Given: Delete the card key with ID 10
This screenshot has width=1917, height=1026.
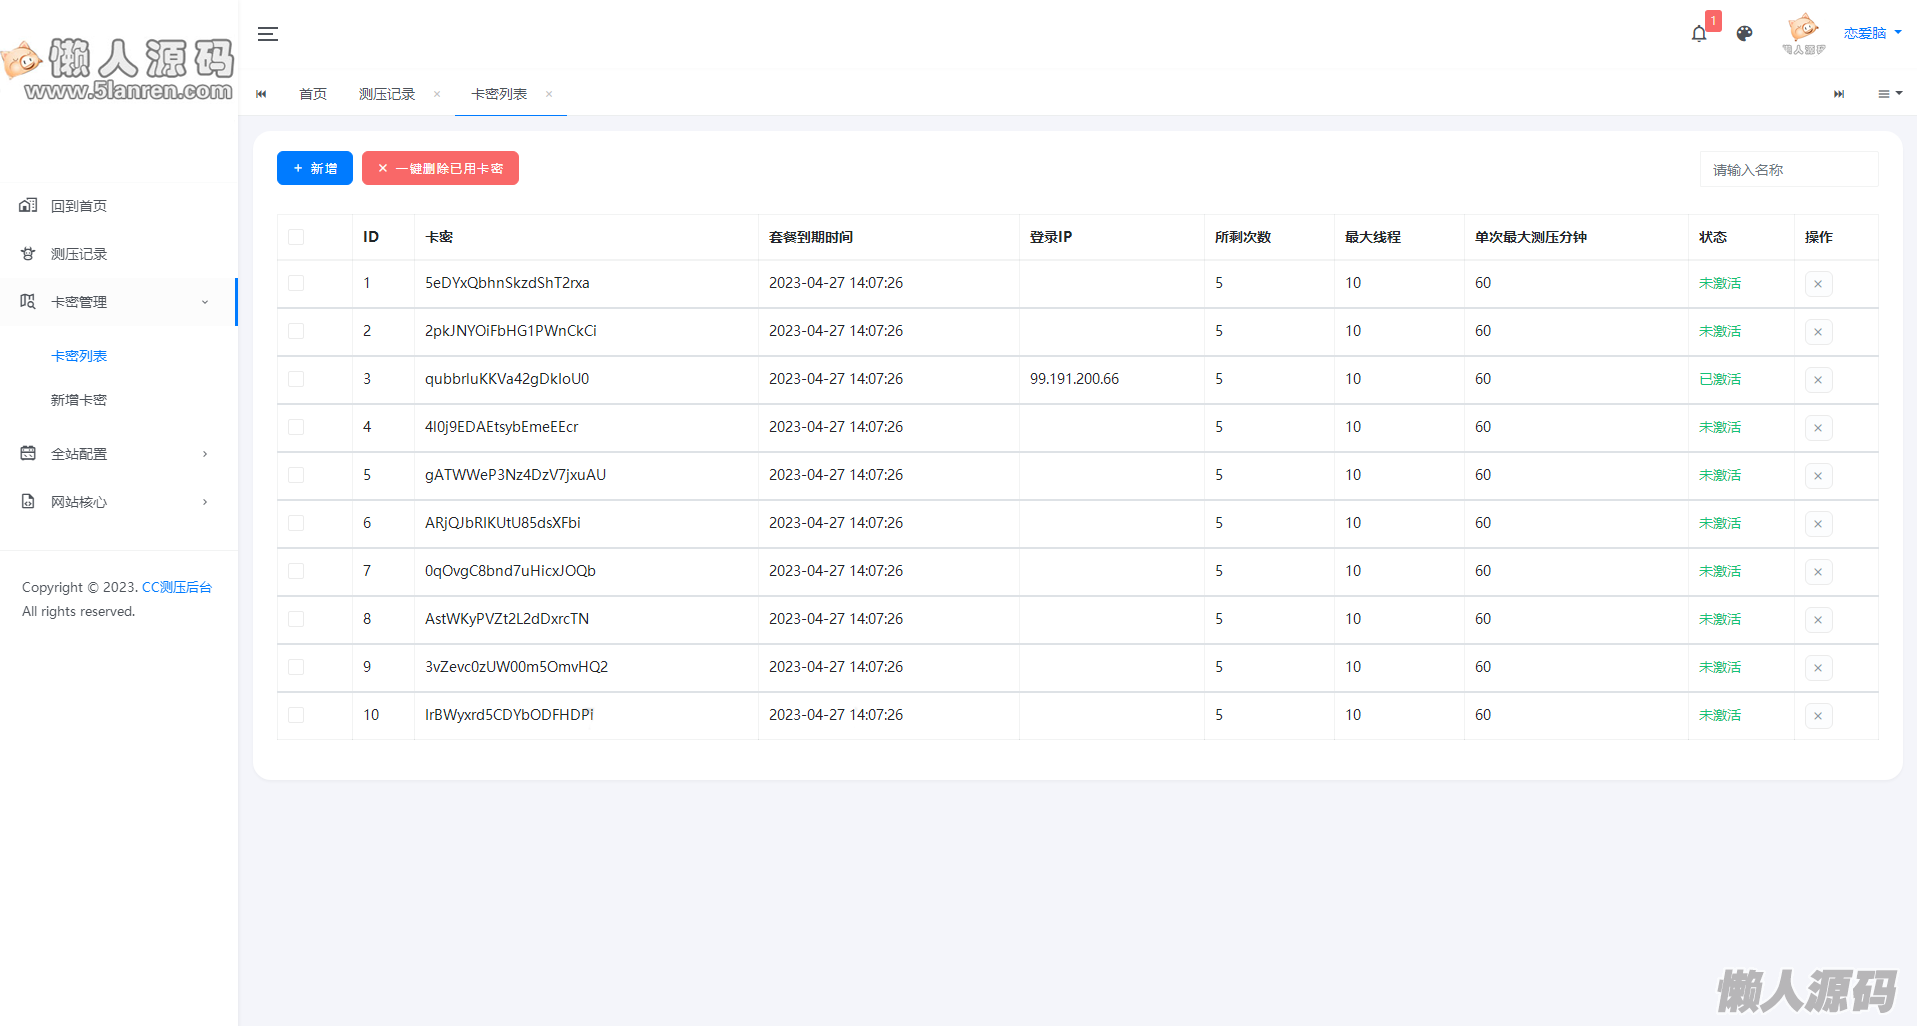Looking at the screenshot, I should 1818,716.
